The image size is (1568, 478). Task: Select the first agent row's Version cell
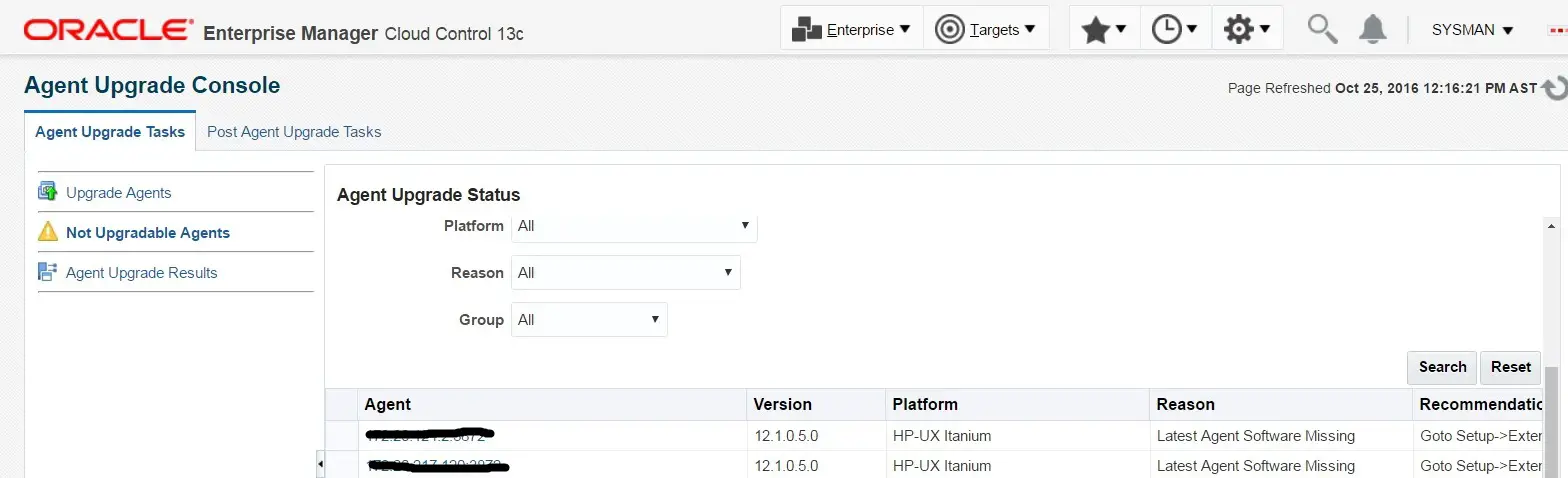tap(817, 436)
